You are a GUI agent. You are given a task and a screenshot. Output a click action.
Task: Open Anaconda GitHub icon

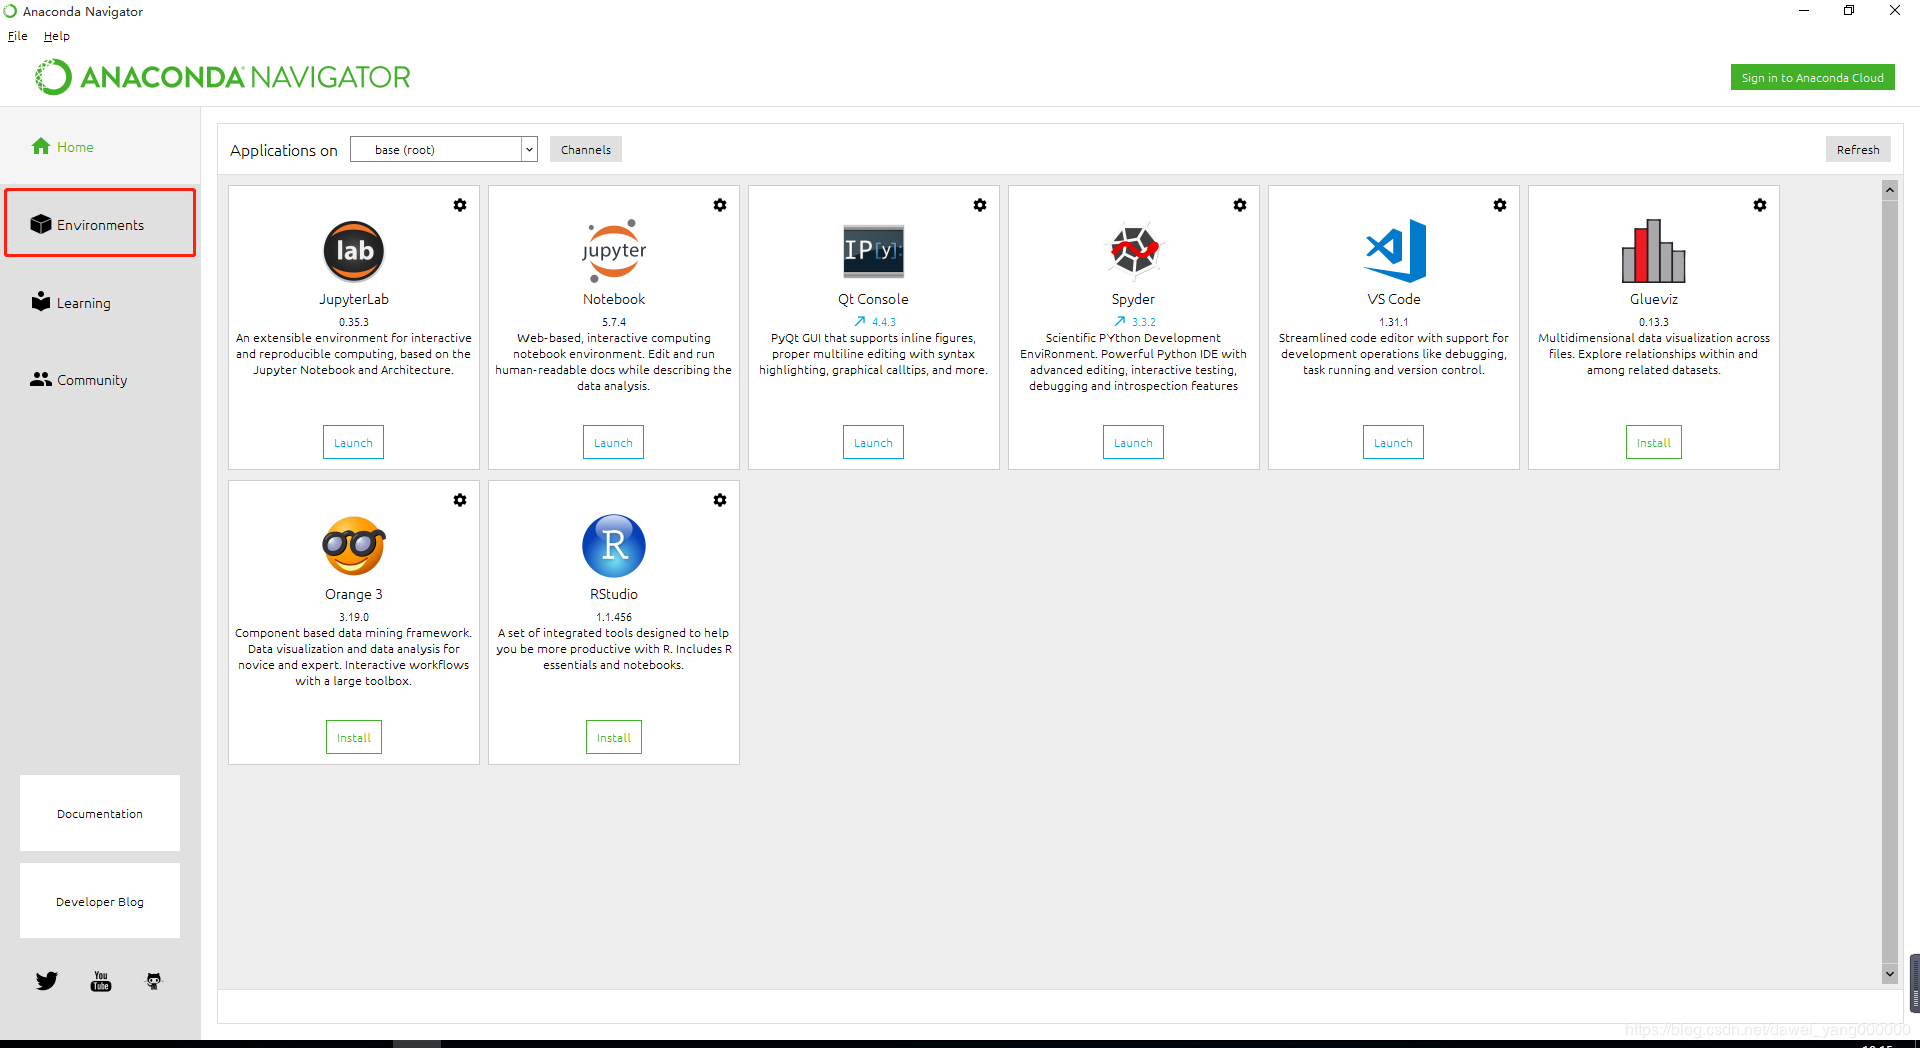154,981
